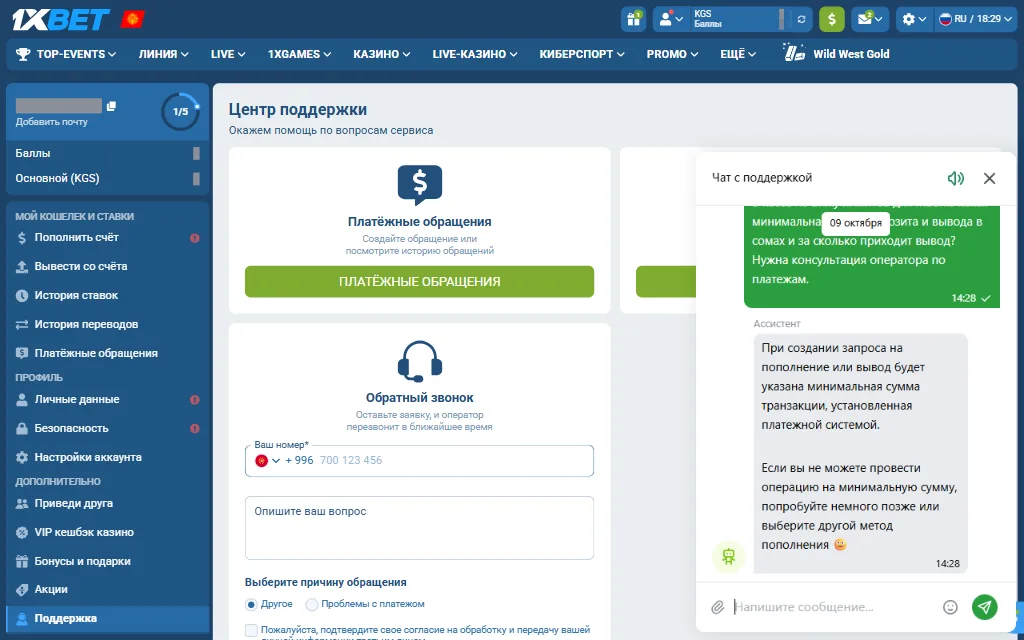Check the data processing consent checkbox
The width and height of the screenshot is (1024, 640).
pyautogui.click(x=251, y=630)
